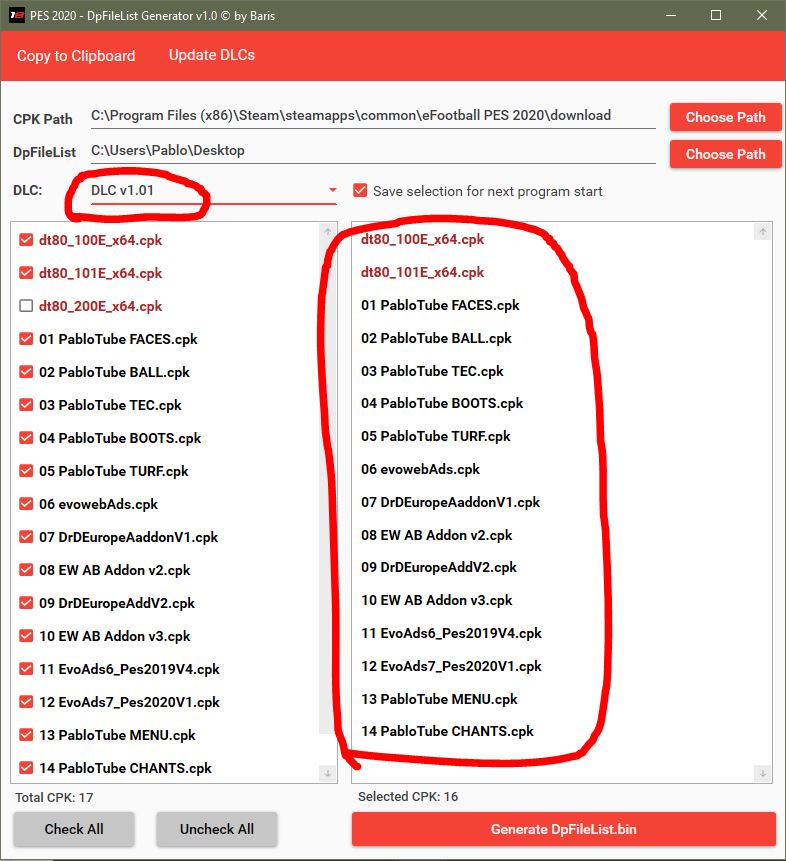Select 09 DrDEuropeAddV2.cpk in selected list
The width and height of the screenshot is (786, 861).
(439, 568)
